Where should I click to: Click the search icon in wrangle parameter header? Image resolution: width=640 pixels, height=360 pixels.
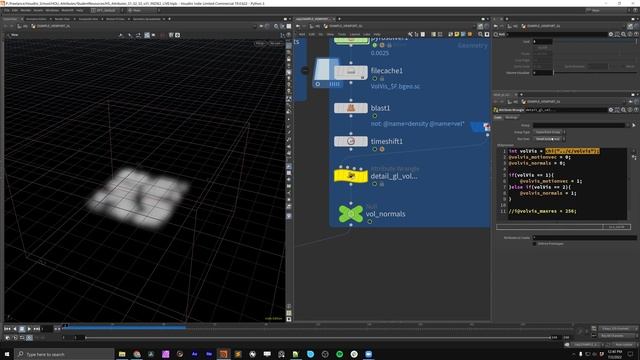[623, 110]
